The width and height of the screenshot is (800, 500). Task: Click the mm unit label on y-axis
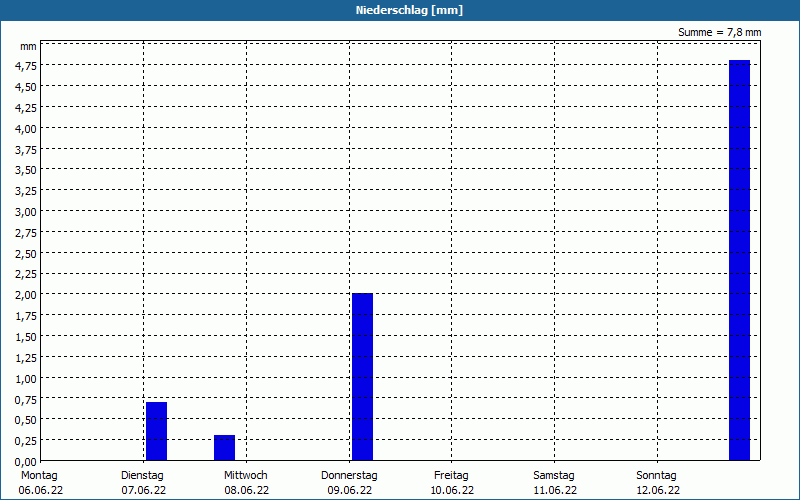click(28, 46)
